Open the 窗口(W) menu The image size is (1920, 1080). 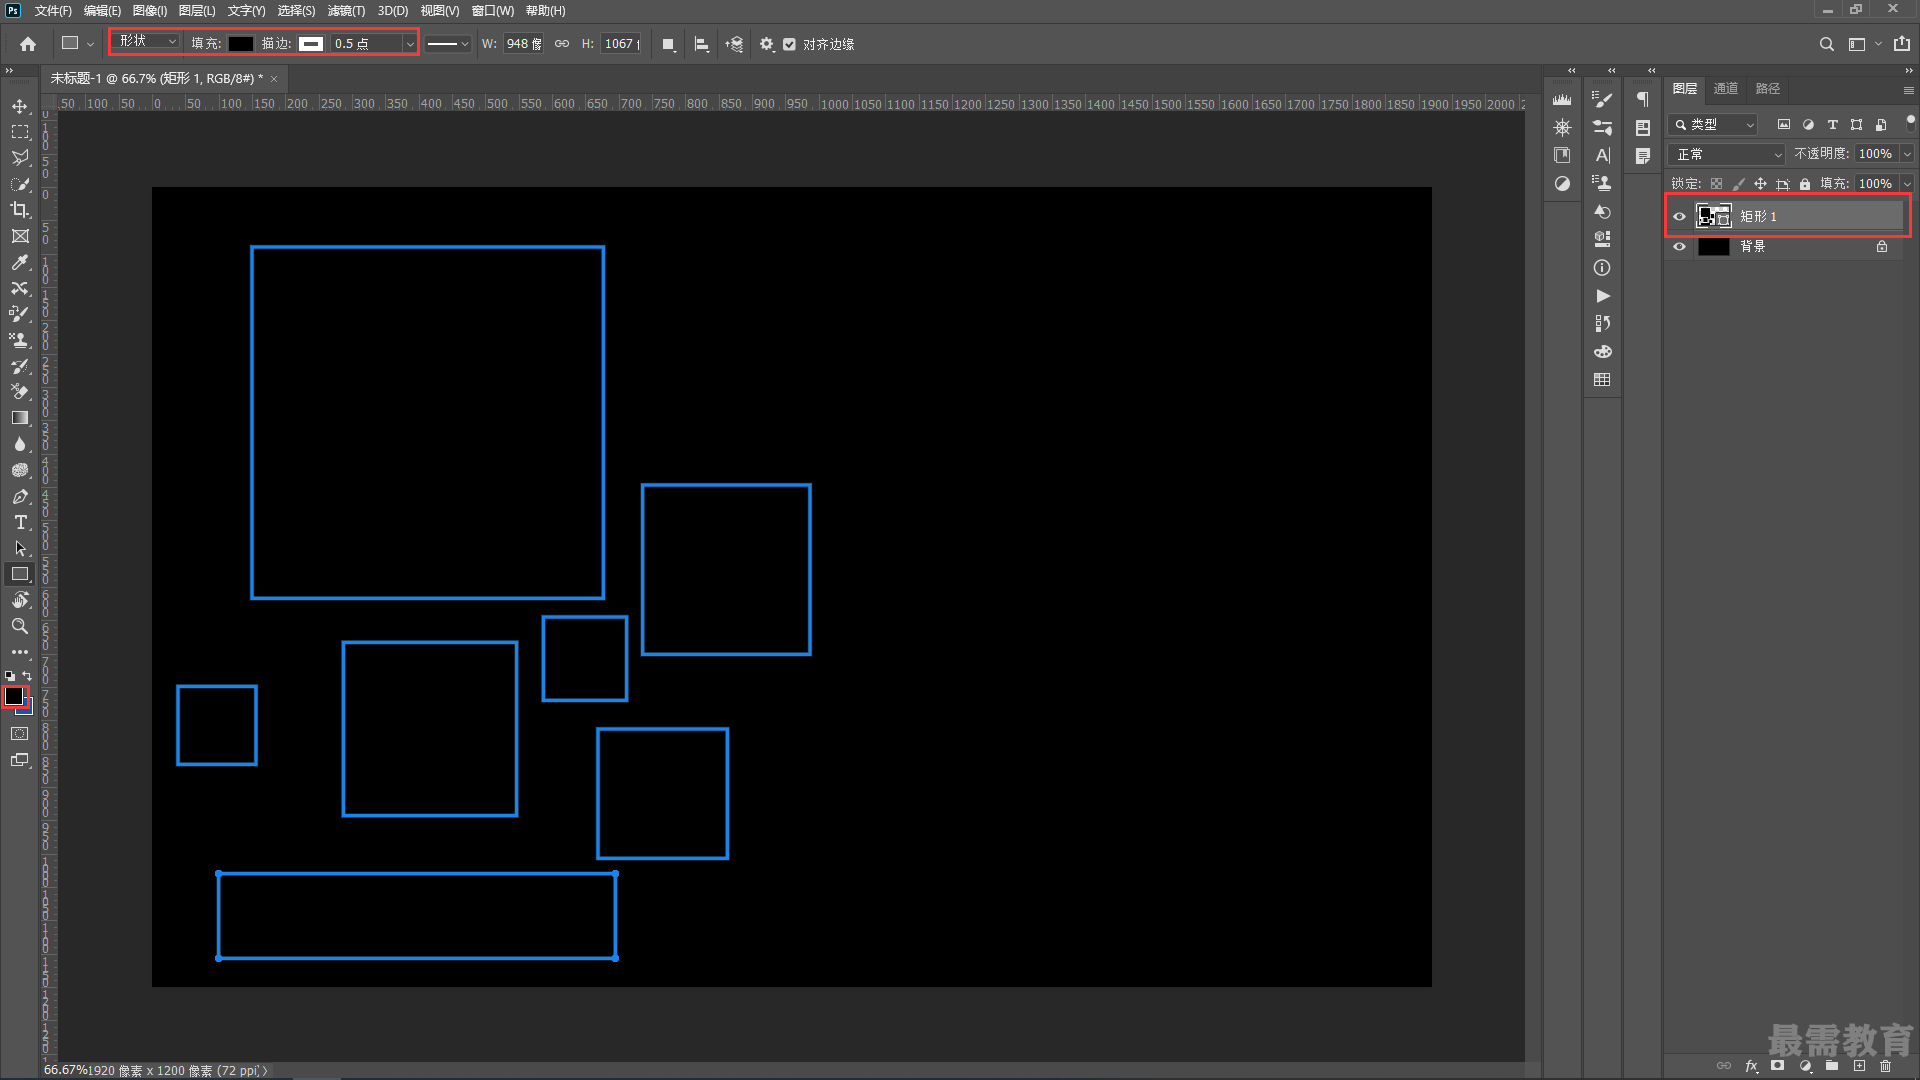point(493,11)
